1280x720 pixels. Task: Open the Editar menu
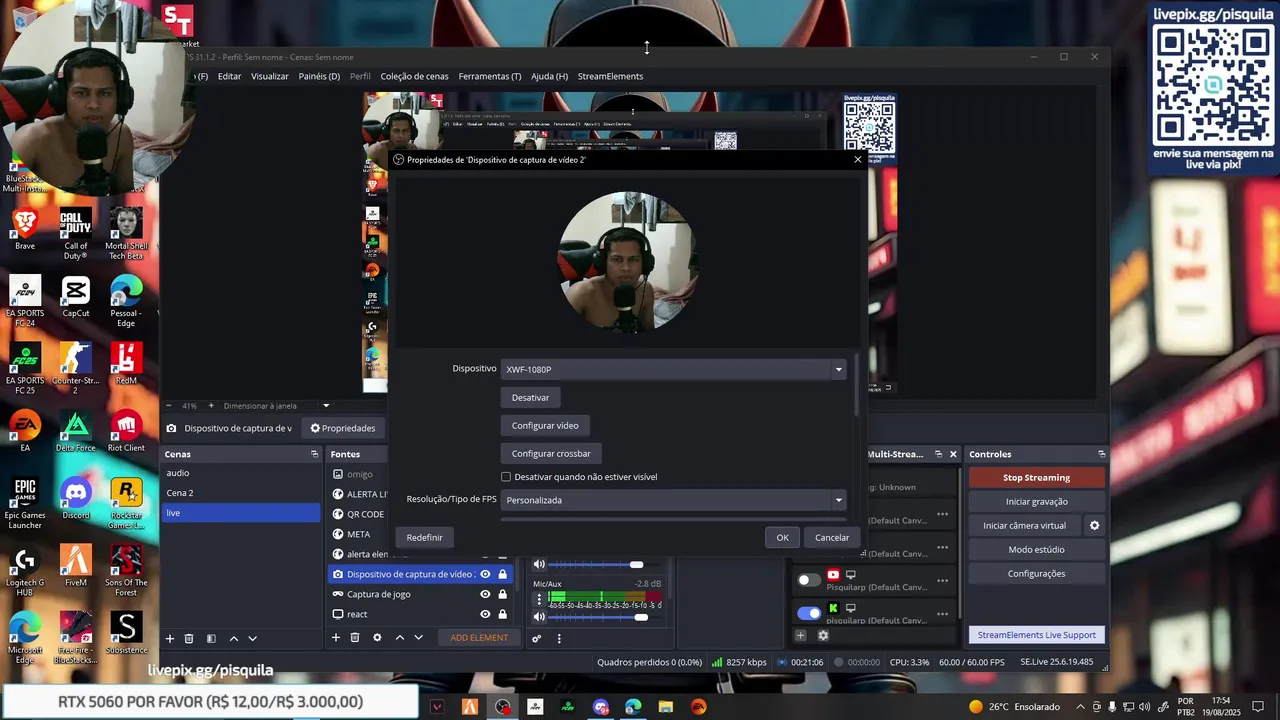[230, 76]
